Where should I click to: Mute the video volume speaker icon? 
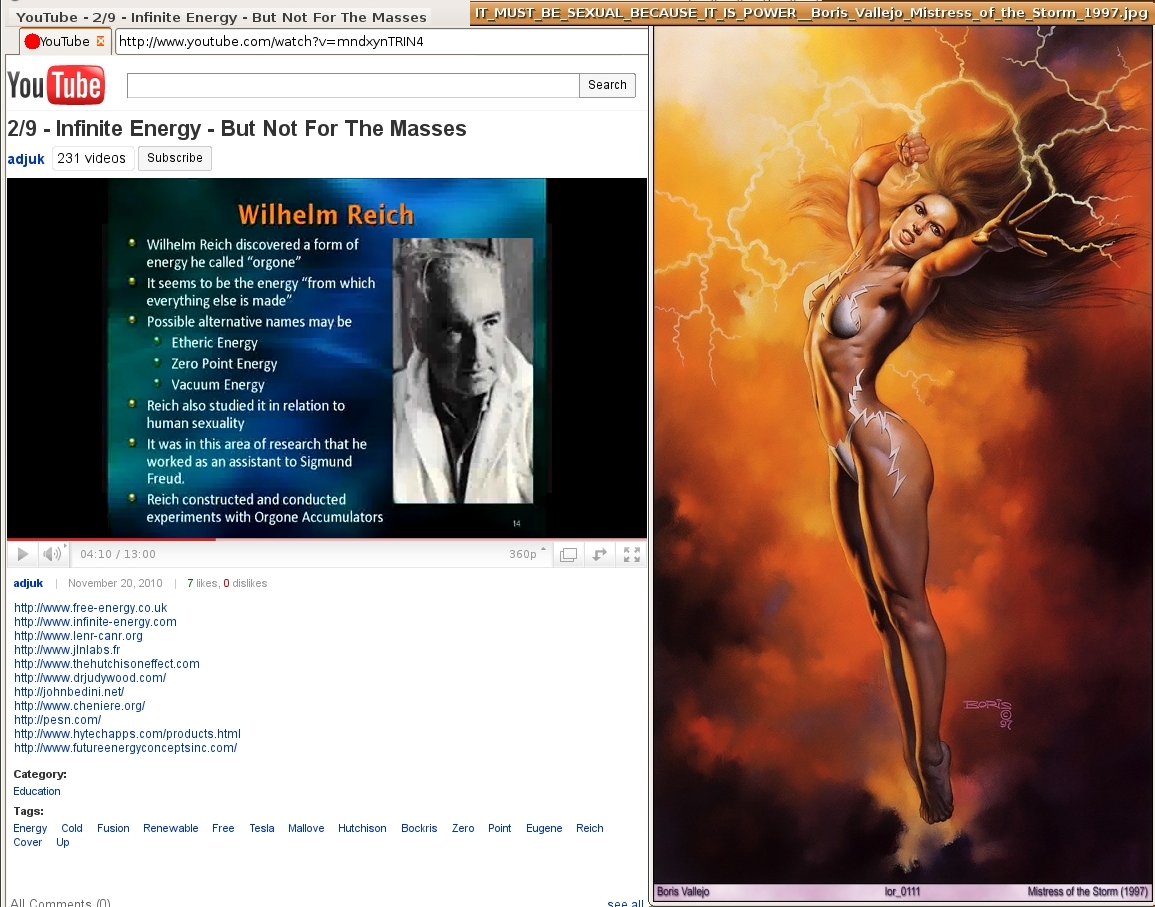pos(52,554)
